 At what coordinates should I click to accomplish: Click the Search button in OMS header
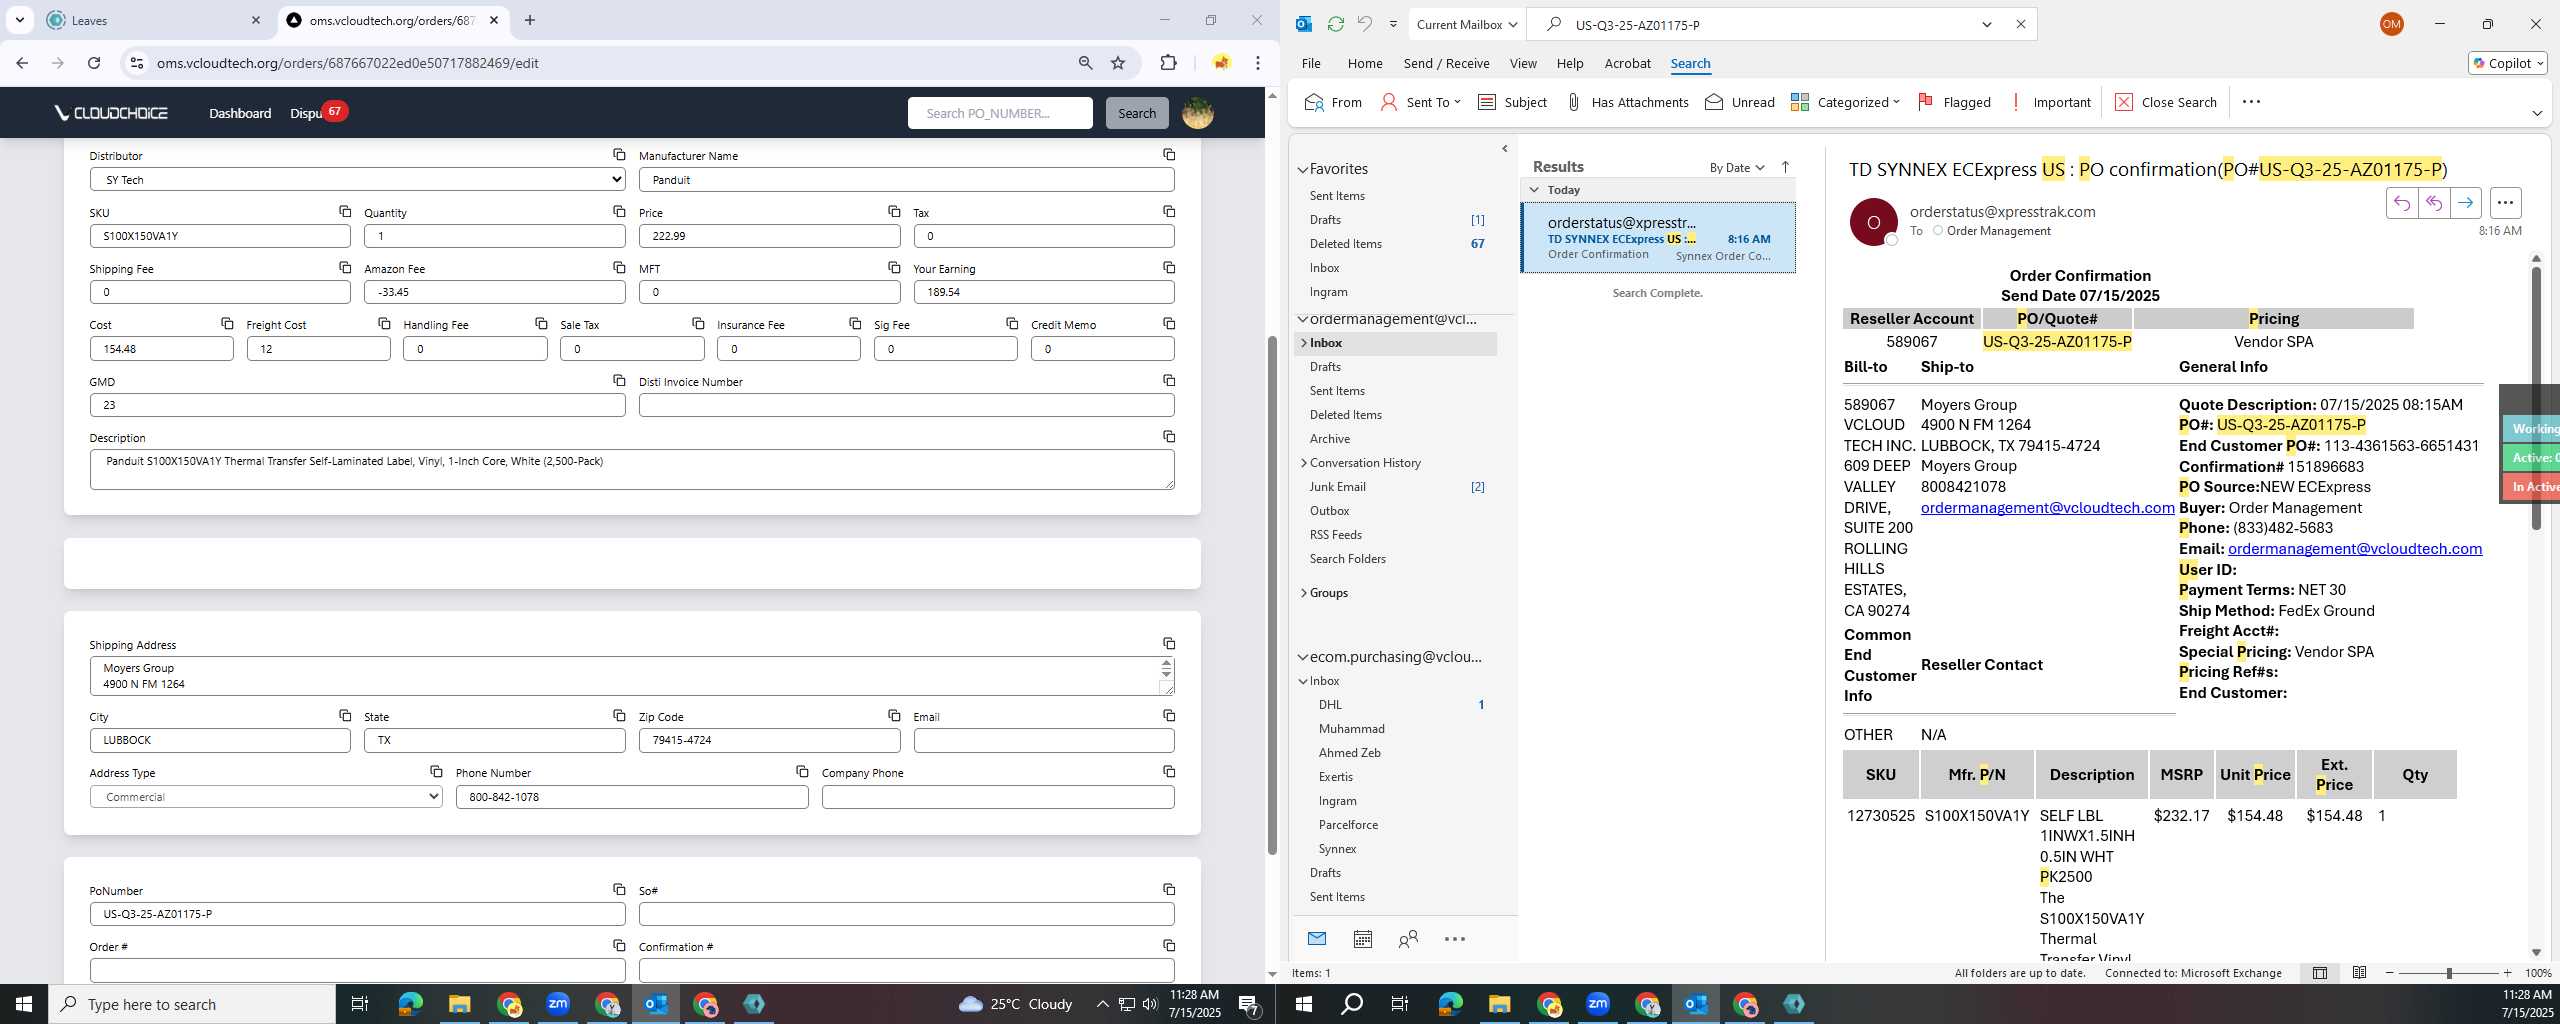point(1136,113)
